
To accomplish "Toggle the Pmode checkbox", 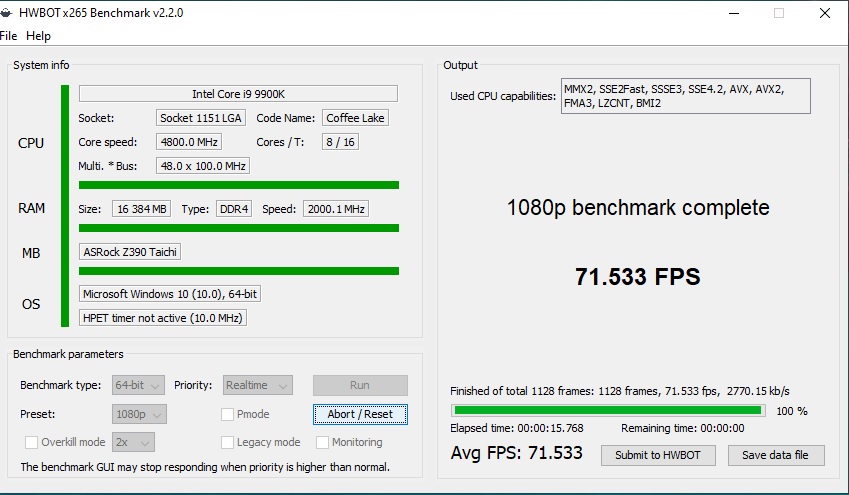I will point(227,414).
